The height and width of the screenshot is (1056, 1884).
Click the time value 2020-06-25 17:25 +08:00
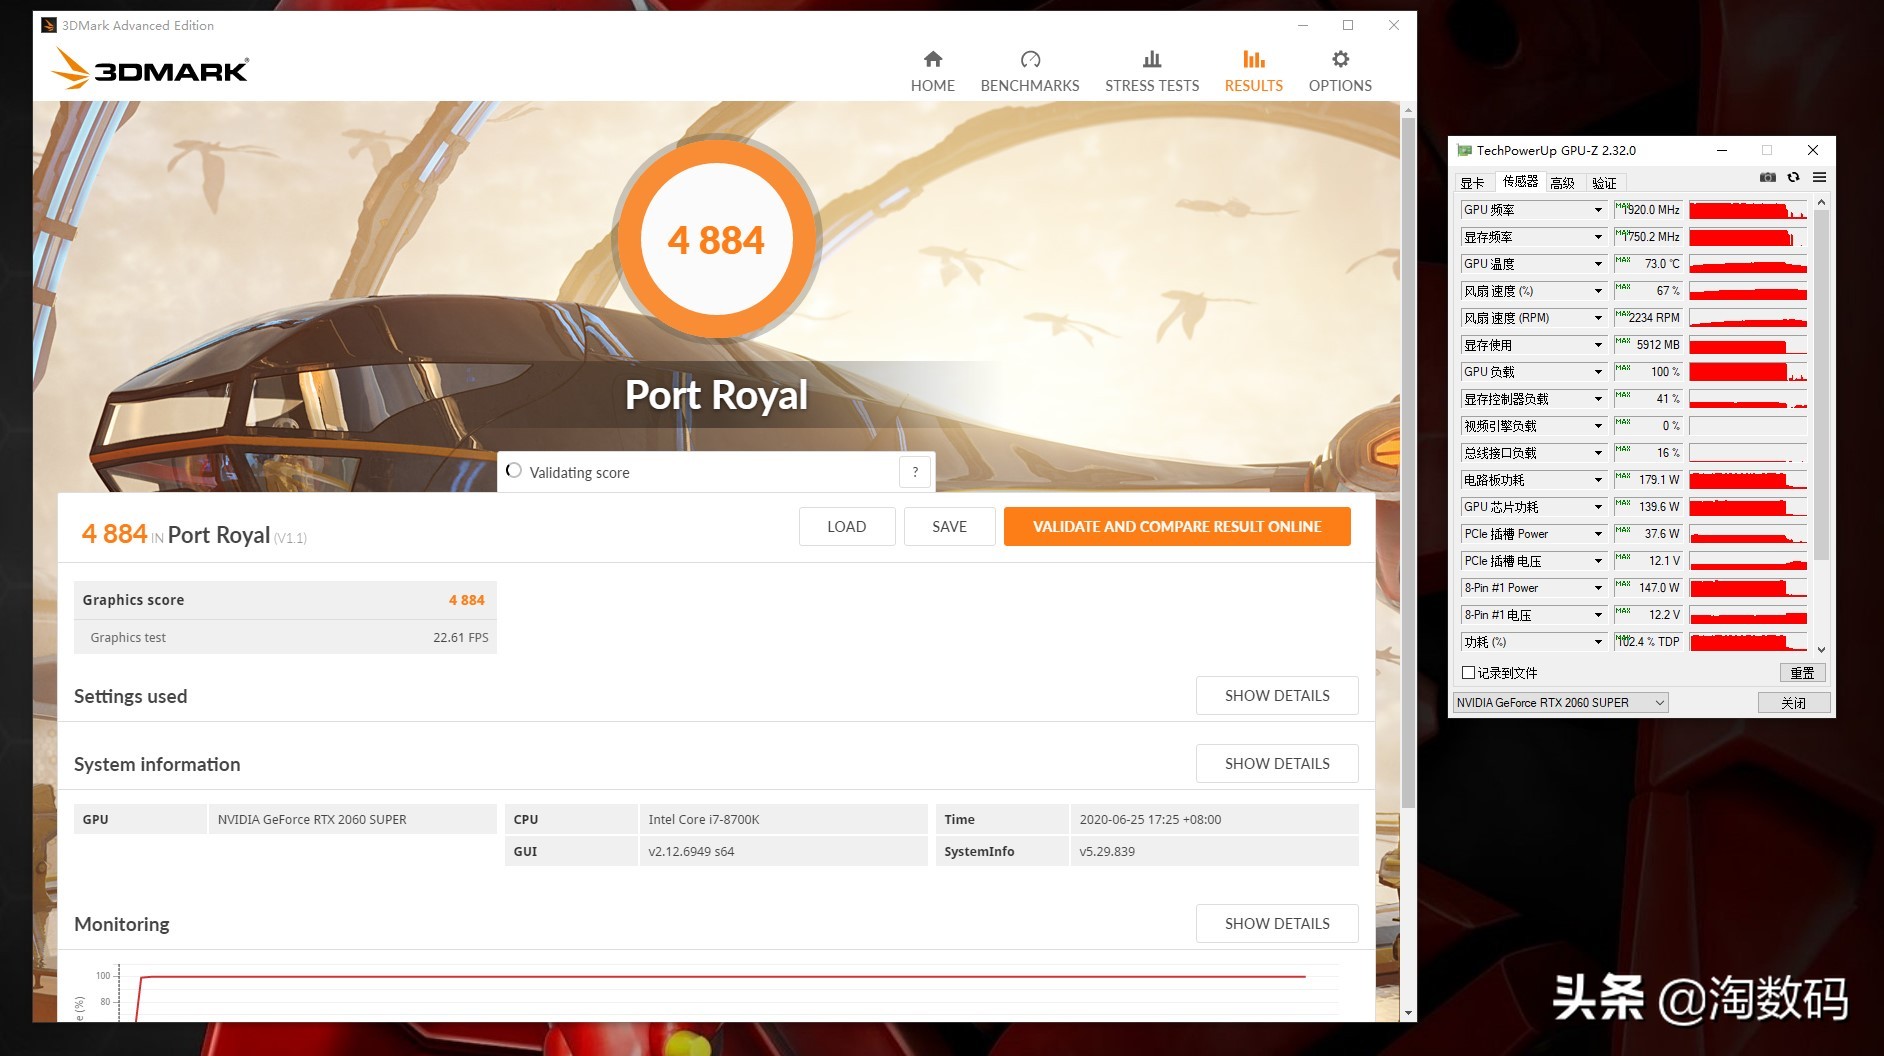[x=1150, y=820]
